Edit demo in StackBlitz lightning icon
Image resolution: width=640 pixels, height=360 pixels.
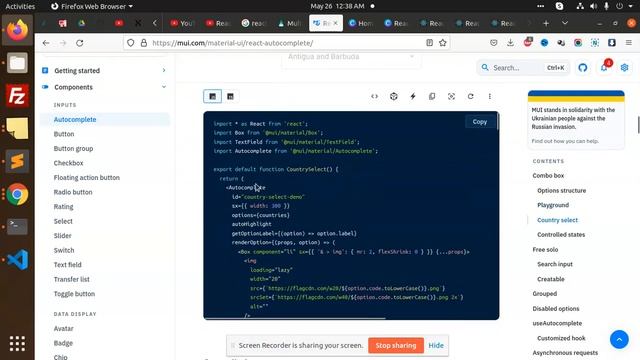point(413,96)
